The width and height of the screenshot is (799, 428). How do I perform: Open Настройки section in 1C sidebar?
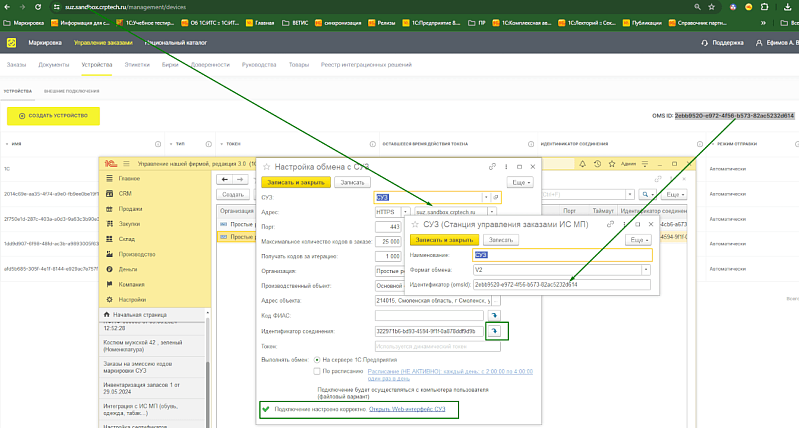point(132,300)
